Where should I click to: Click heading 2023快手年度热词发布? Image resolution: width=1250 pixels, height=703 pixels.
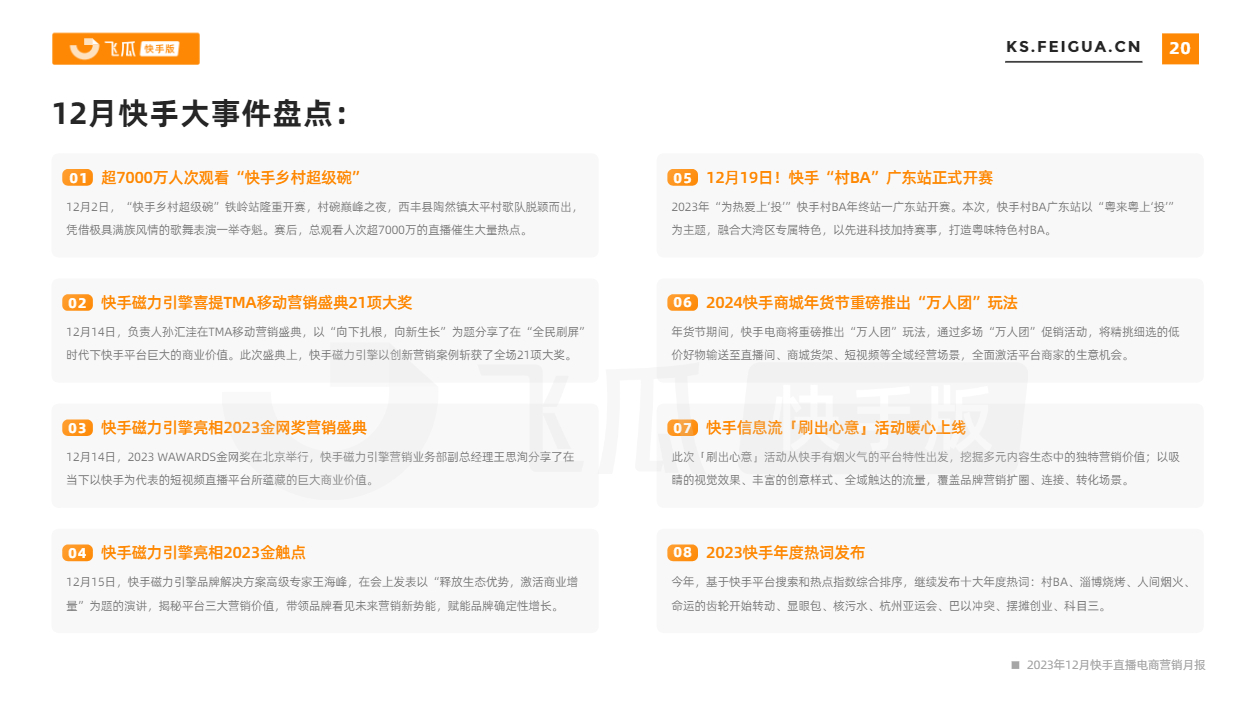click(785, 553)
